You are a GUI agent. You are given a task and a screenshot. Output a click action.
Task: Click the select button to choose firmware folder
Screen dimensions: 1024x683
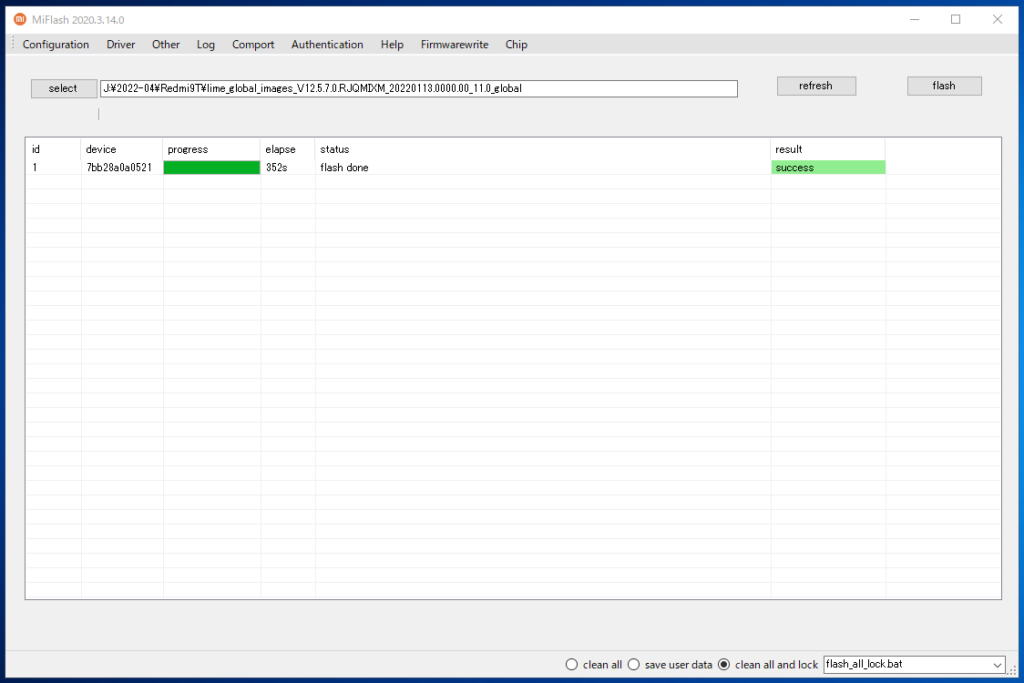click(x=63, y=88)
